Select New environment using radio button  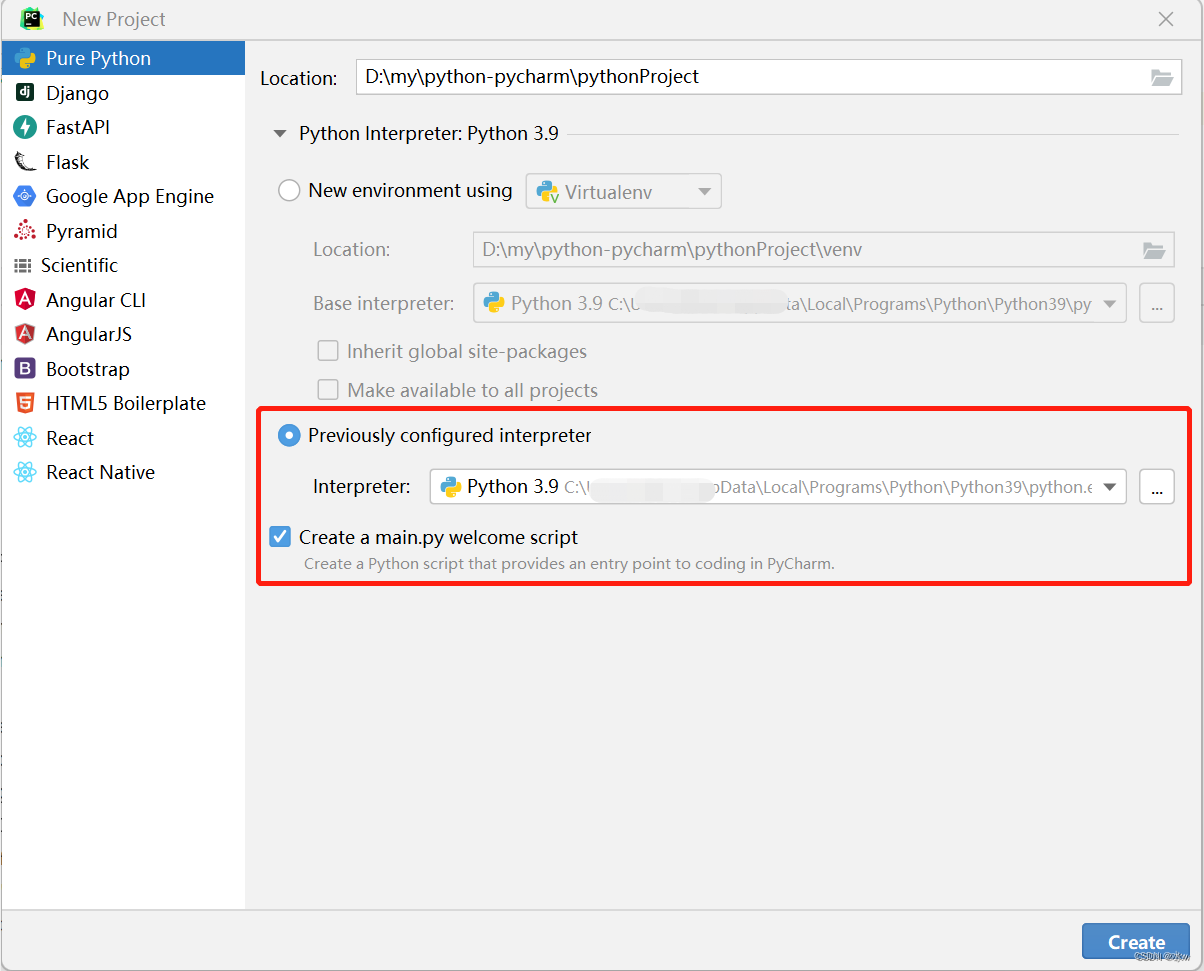tap(289, 190)
